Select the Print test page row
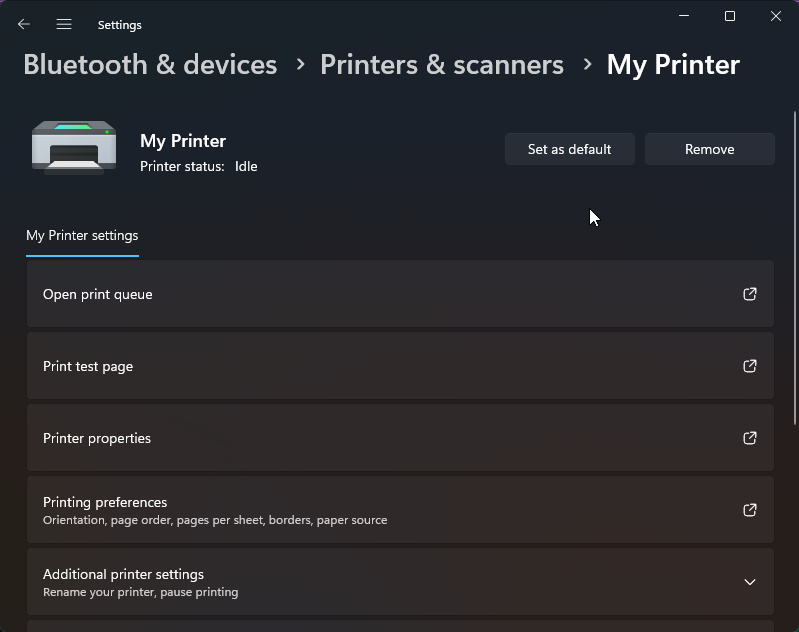This screenshot has width=799, height=632. tap(400, 366)
